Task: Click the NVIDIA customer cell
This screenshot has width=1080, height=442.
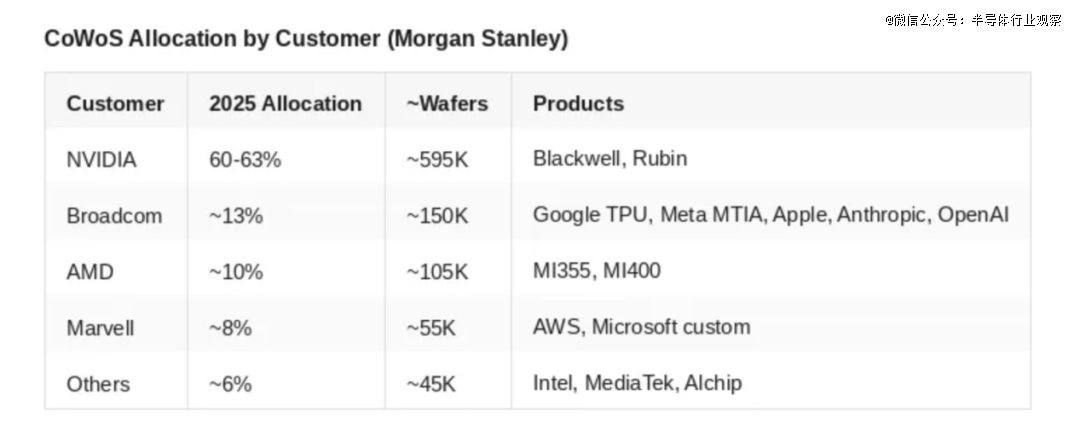Action: point(101,159)
